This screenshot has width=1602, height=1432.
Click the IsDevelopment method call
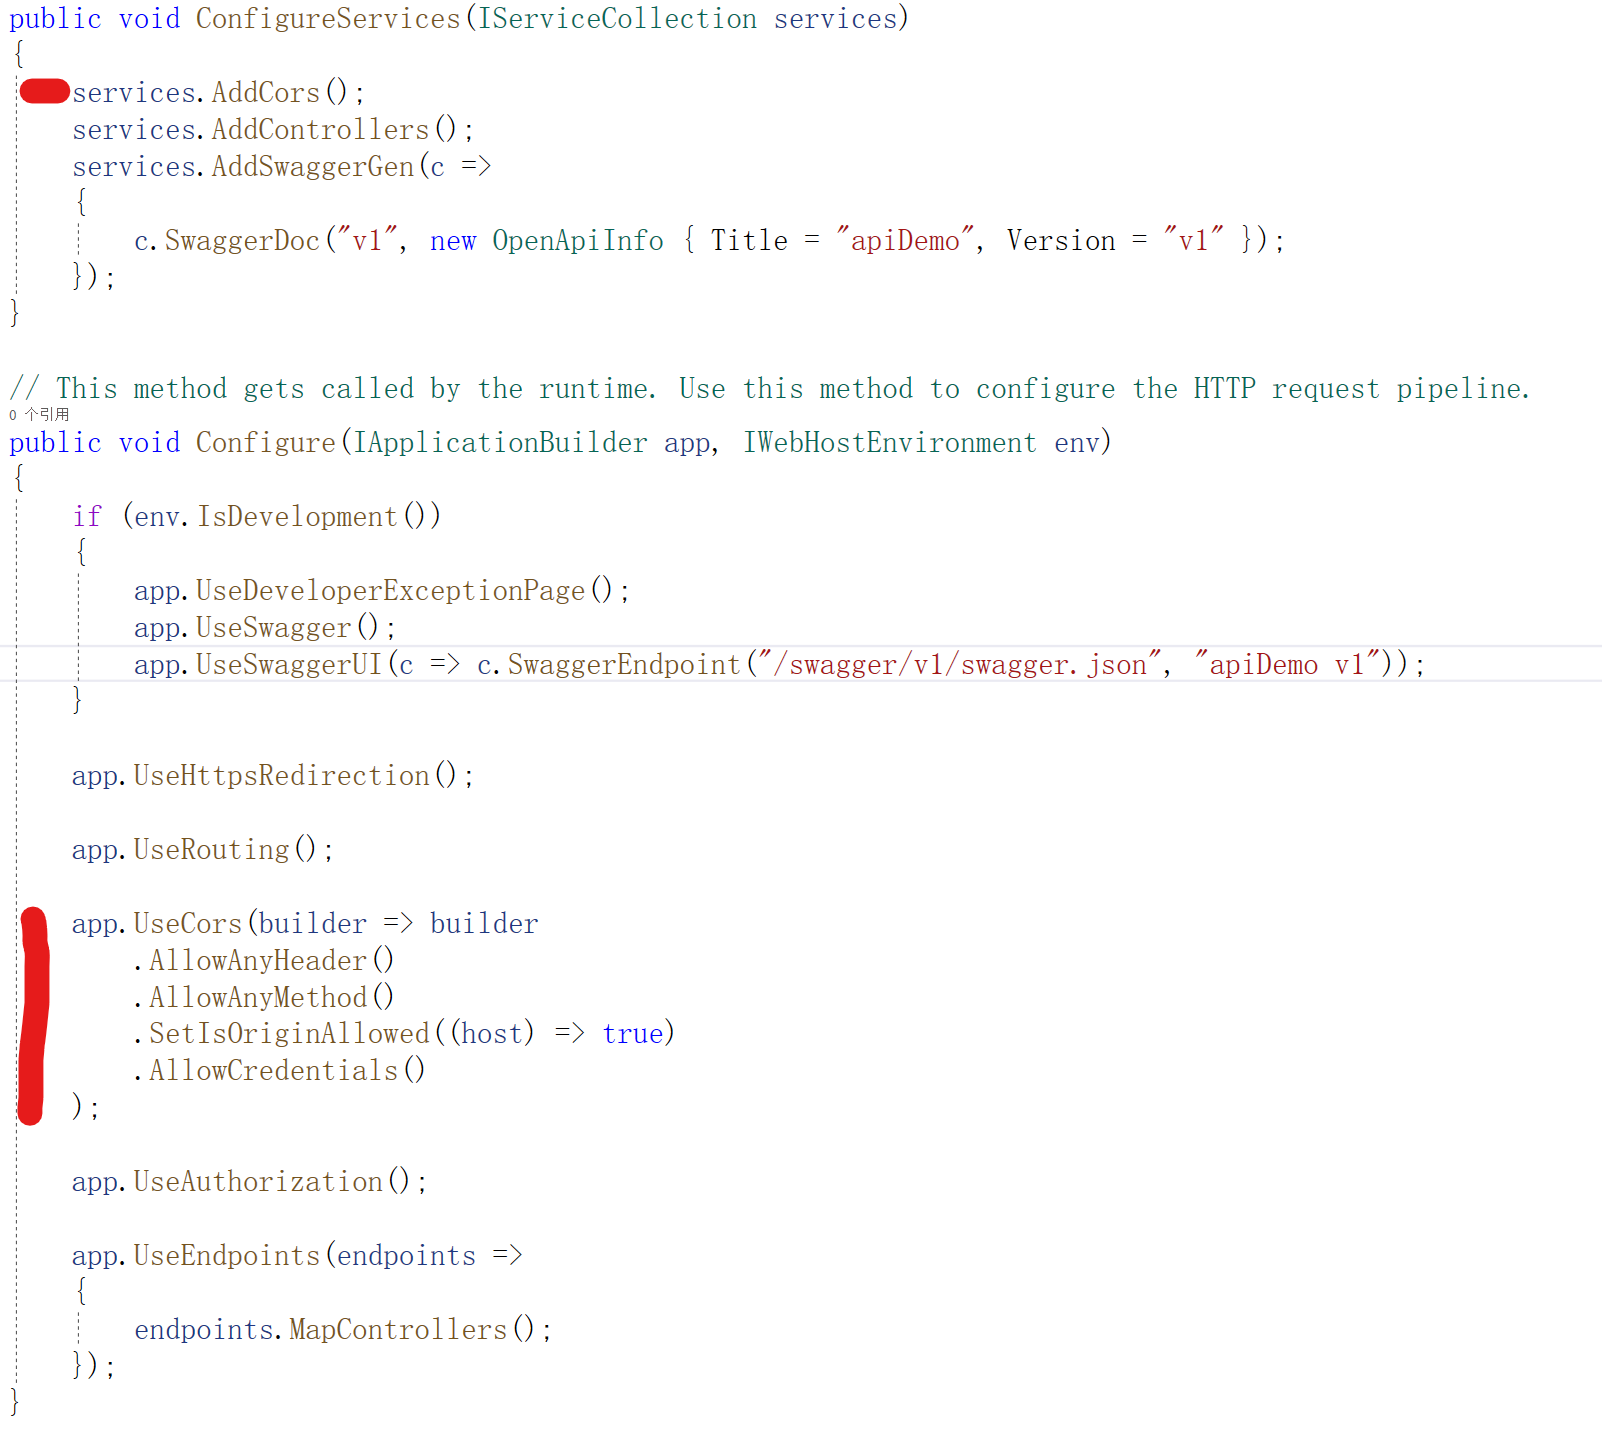coord(297,516)
